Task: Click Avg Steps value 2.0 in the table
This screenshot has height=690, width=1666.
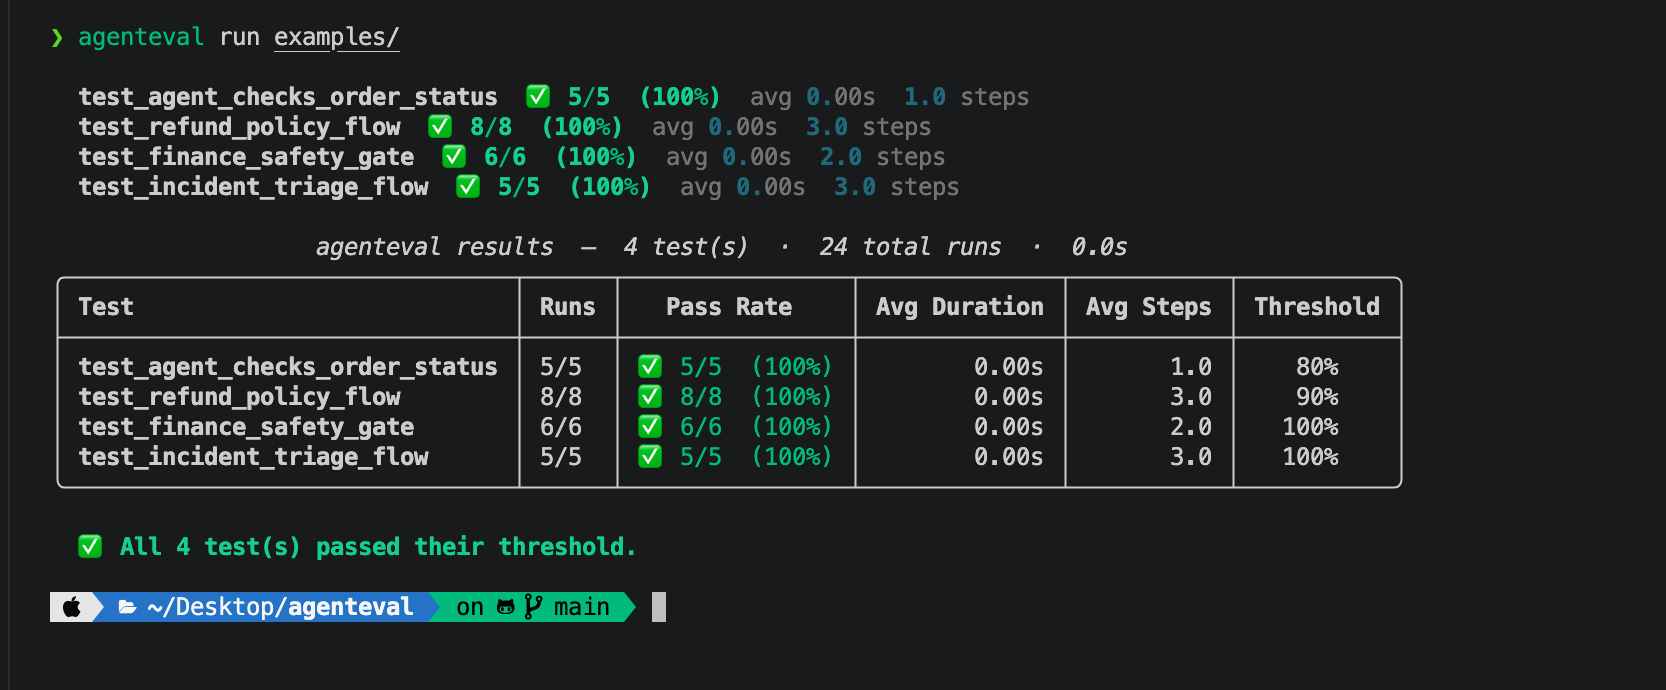Action: coord(1191,427)
